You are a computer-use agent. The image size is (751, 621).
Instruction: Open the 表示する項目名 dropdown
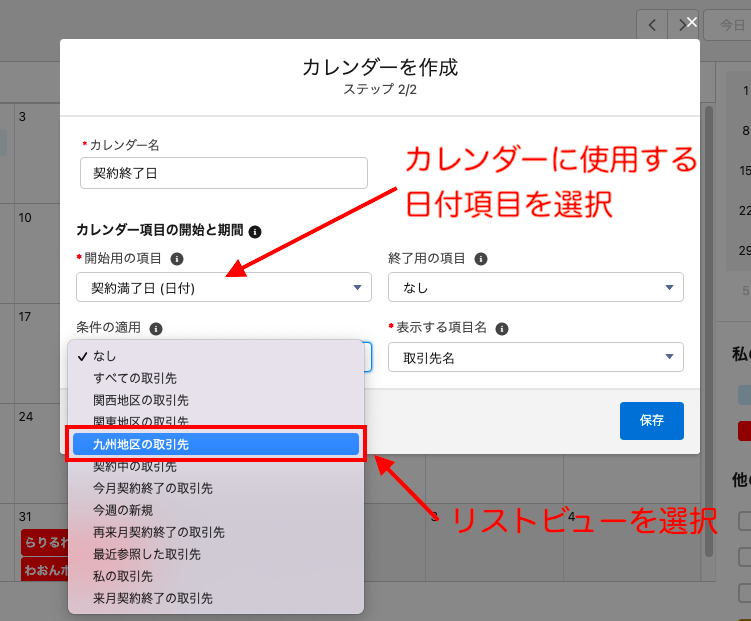pos(535,357)
